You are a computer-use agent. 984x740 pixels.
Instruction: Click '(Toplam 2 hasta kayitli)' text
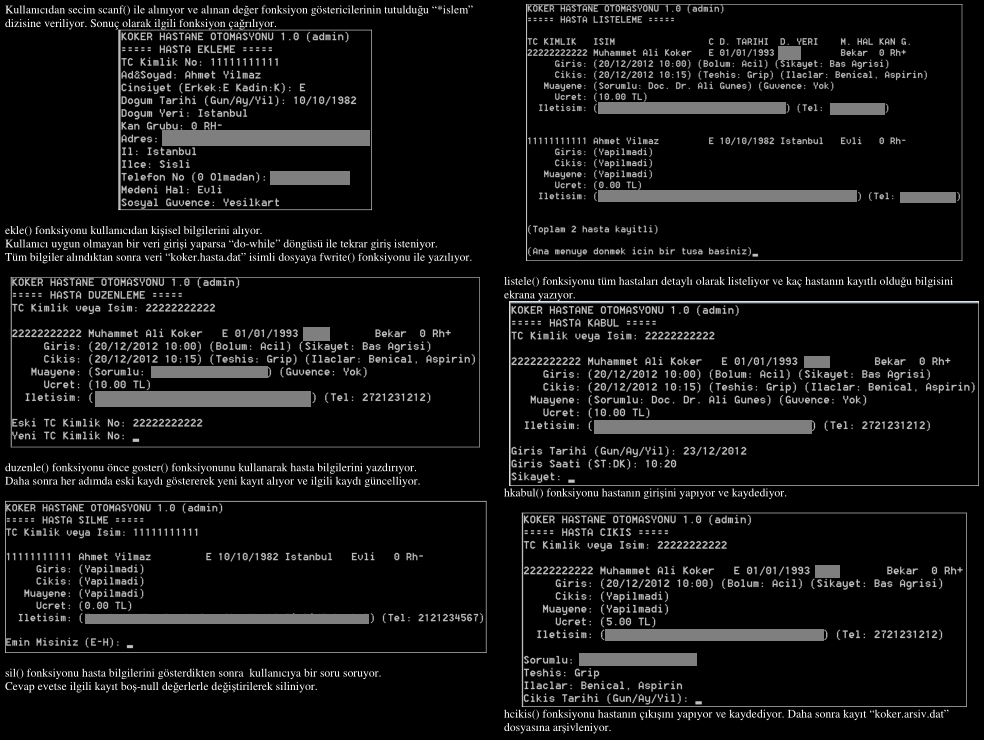(x=593, y=230)
